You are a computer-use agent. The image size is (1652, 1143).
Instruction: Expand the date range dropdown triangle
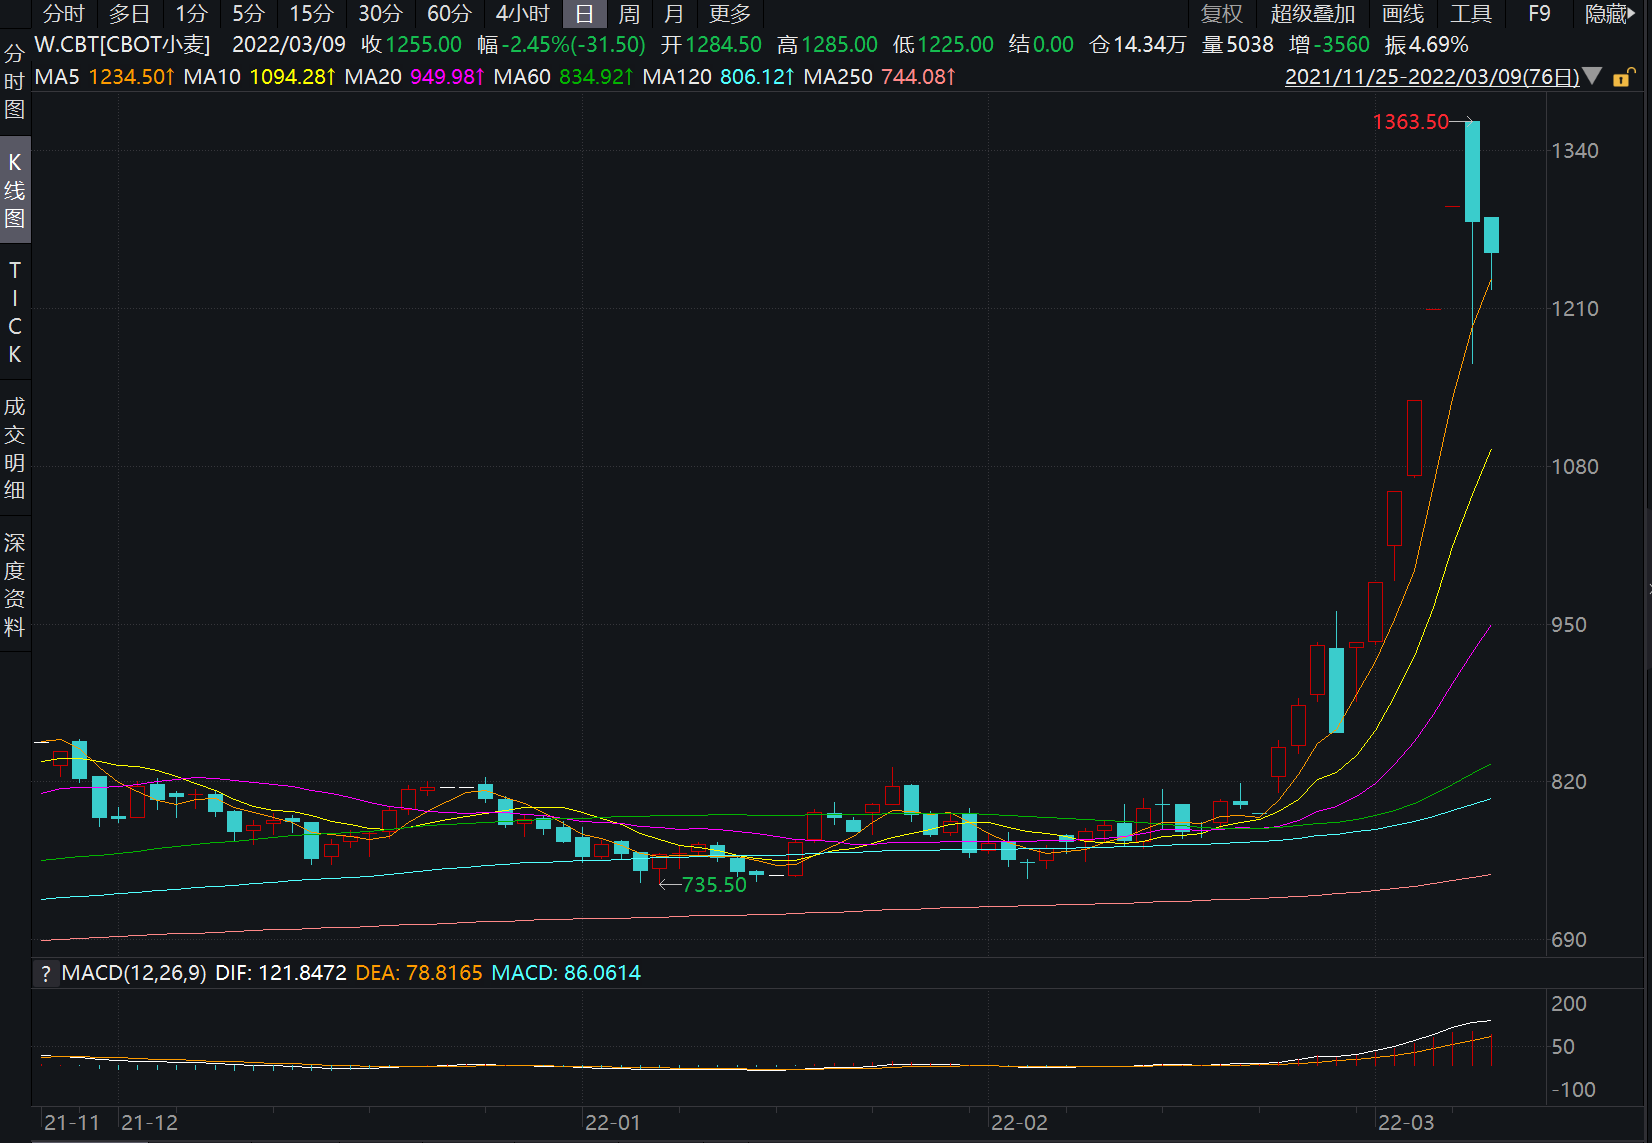coord(1593,76)
